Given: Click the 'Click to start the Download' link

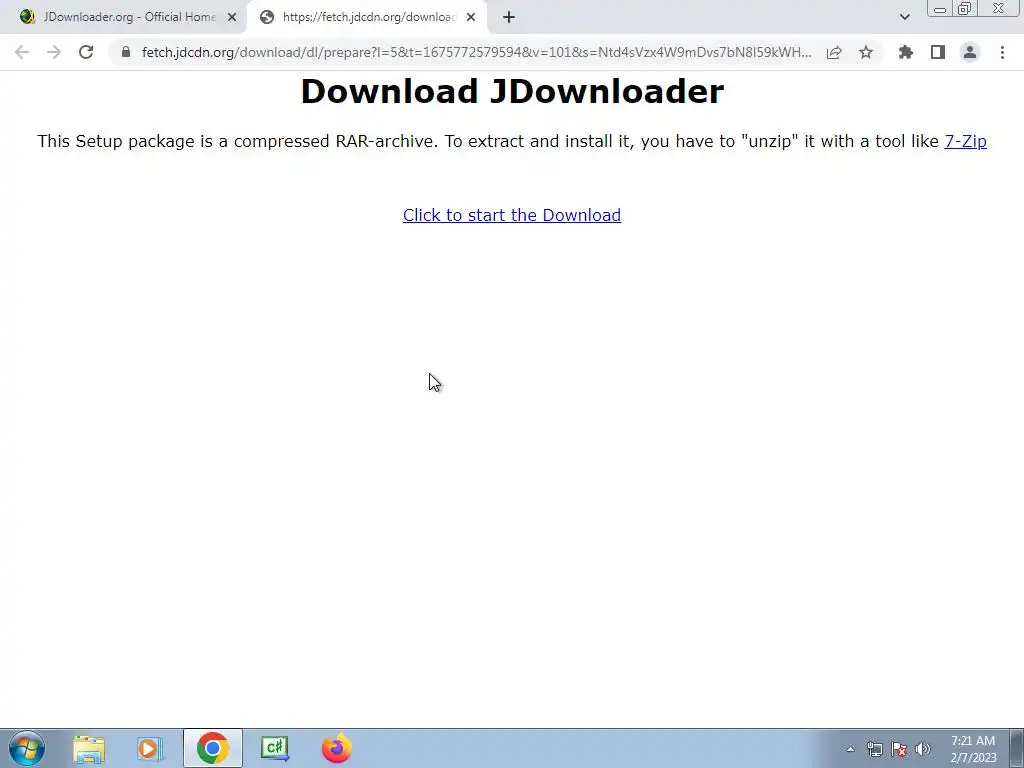Looking at the screenshot, I should coord(511,215).
